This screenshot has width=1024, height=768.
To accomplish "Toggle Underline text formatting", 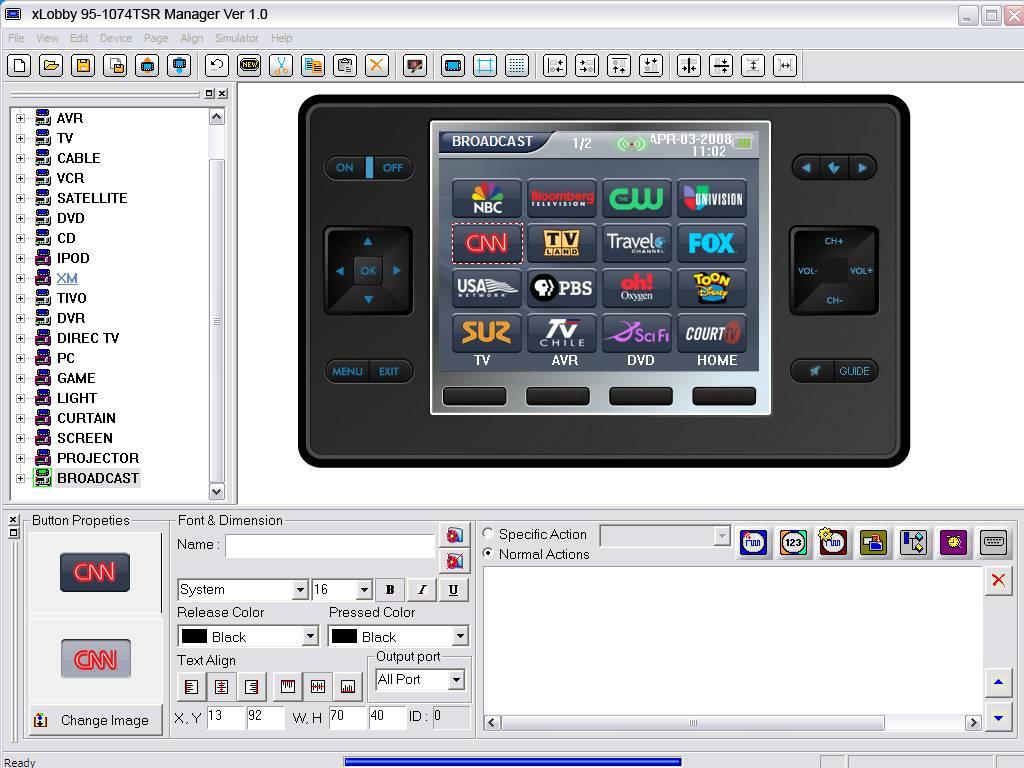I will pos(453,590).
